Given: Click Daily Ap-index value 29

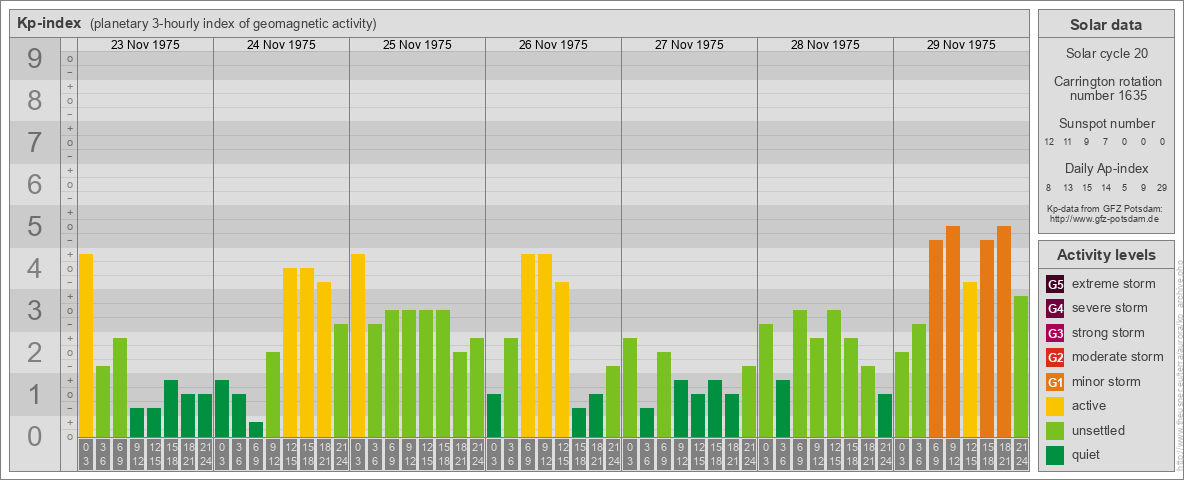Looking at the screenshot, I should pos(1161,187).
